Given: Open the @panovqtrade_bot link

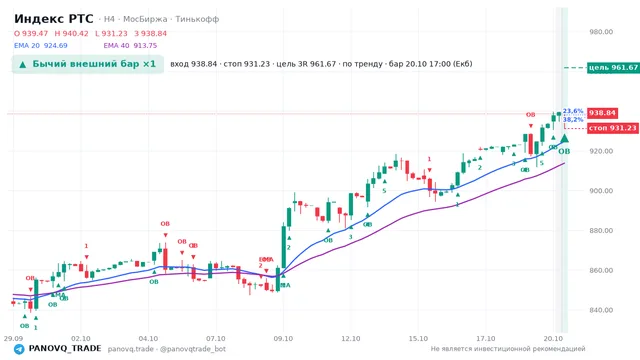Looking at the screenshot, I should pyautogui.click(x=193, y=349).
